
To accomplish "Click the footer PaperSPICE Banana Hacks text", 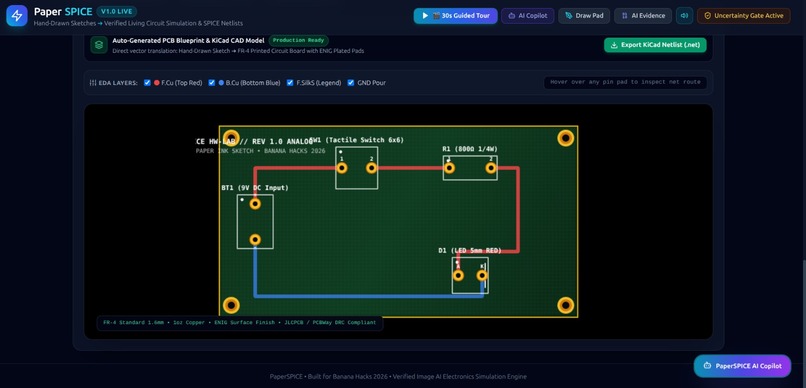I will (x=398, y=377).
